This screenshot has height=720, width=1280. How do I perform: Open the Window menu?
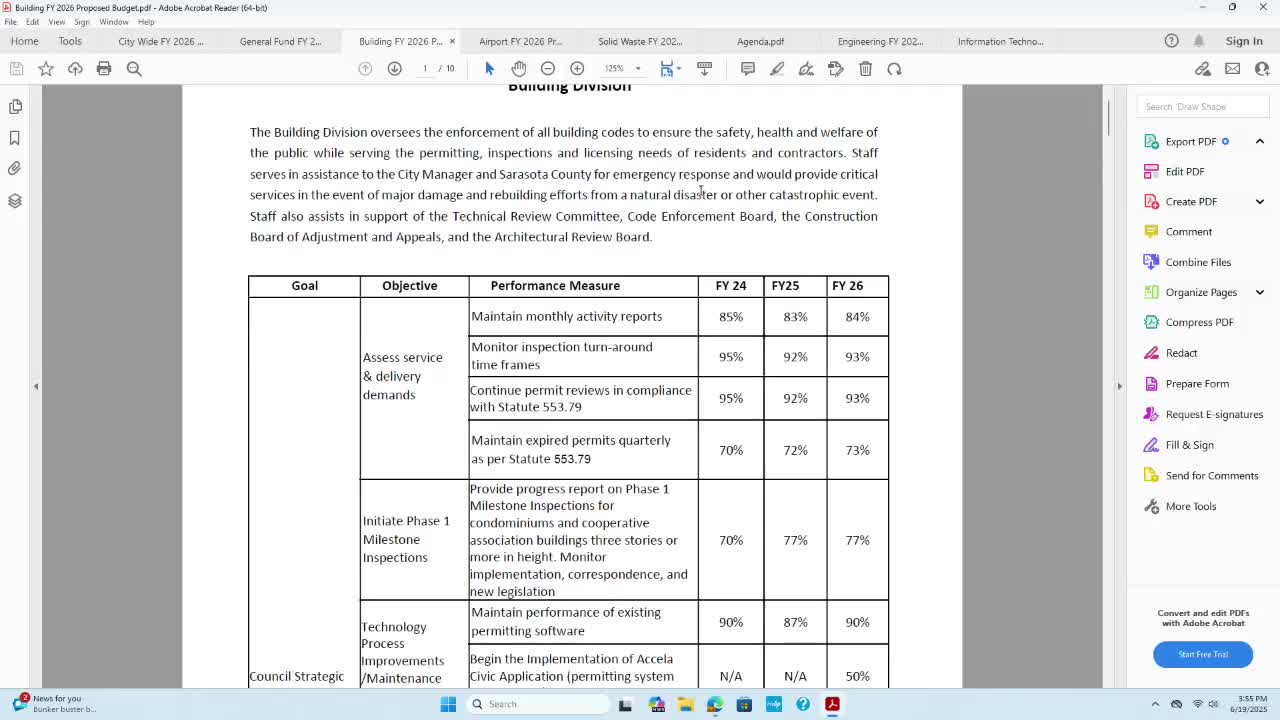(114, 21)
